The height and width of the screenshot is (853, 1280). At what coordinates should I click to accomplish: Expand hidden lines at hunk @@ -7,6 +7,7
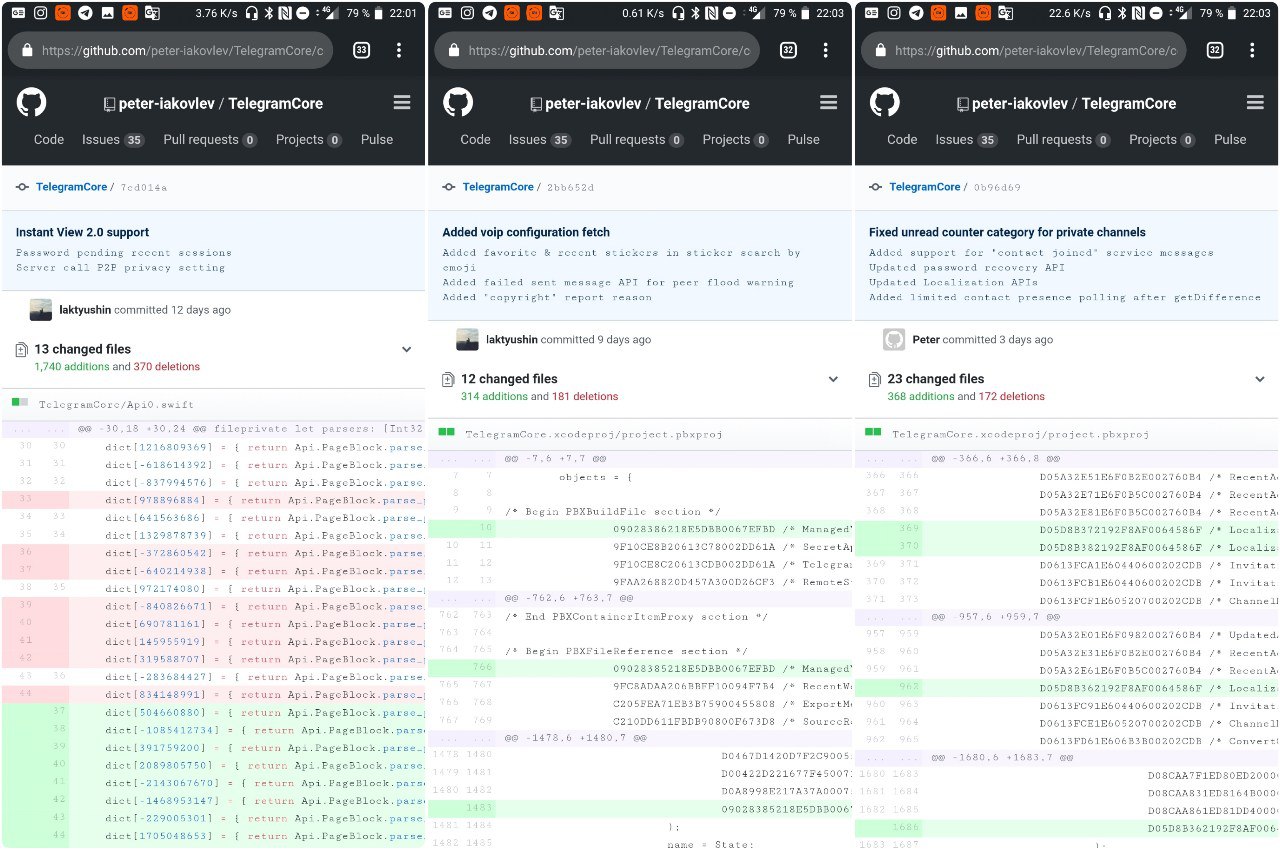click(461, 459)
